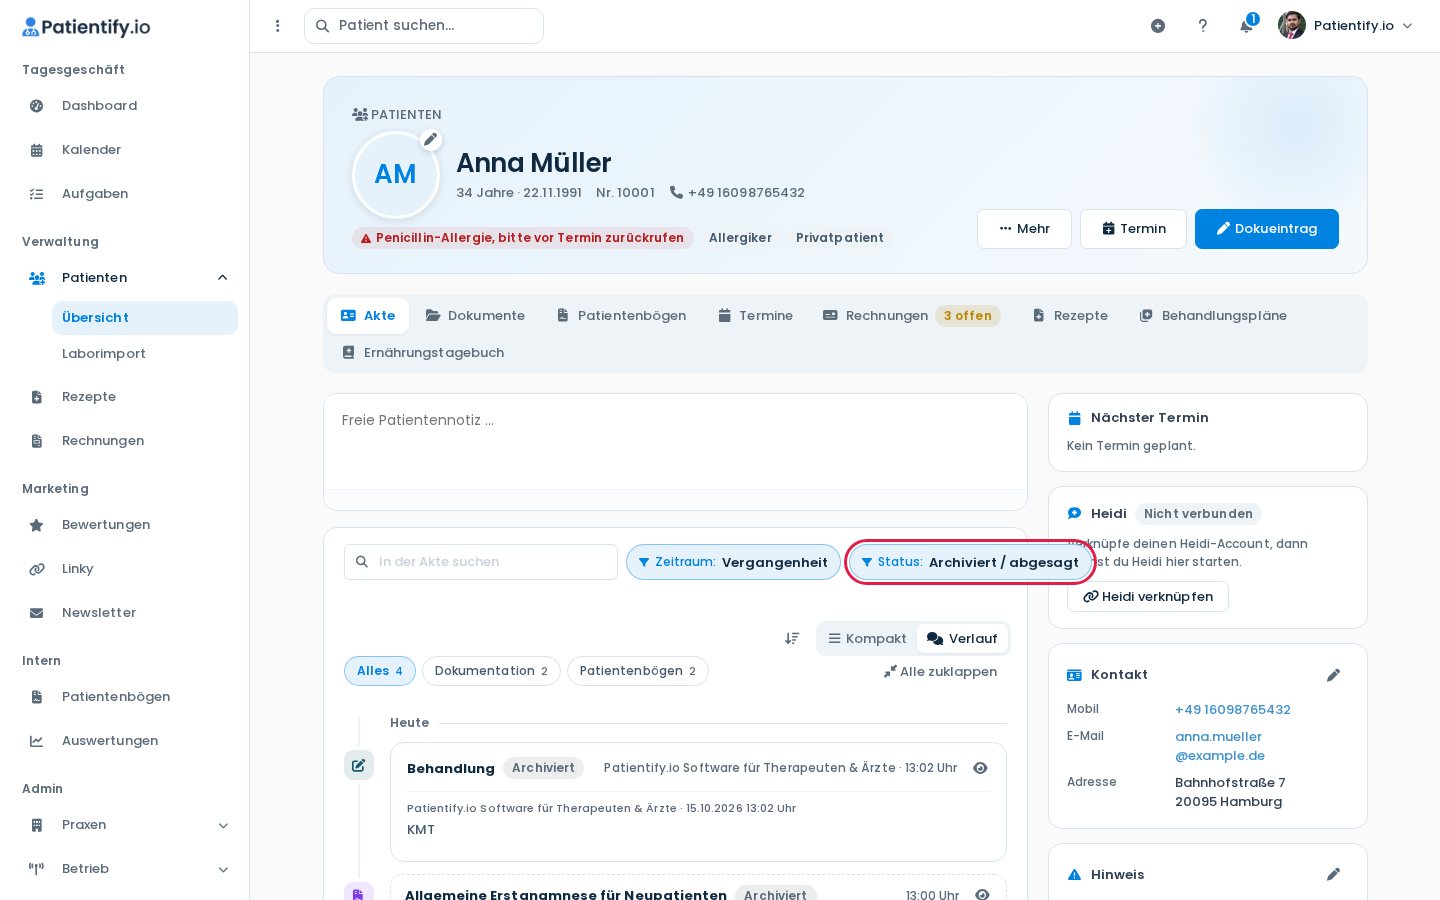1440x900 pixels.
Task: Switch to the Dokumente tab
Action: pyautogui.click(x=475, y=316)
